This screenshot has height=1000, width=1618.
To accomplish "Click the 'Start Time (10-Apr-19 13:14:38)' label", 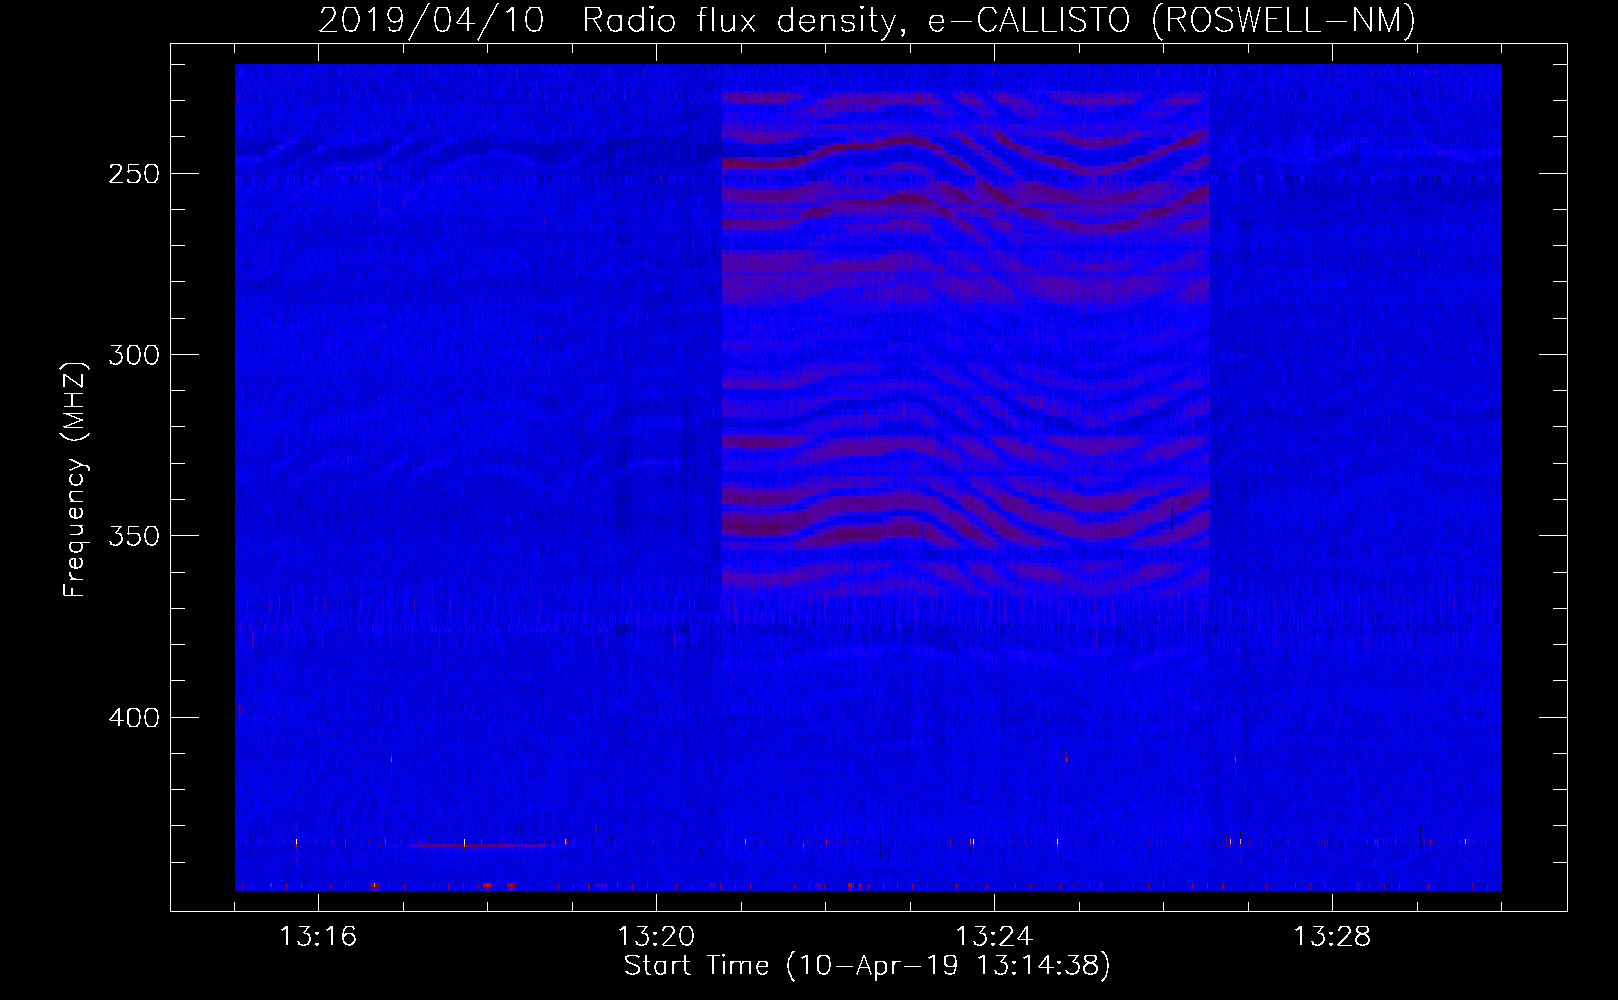I will pos(867,966).
